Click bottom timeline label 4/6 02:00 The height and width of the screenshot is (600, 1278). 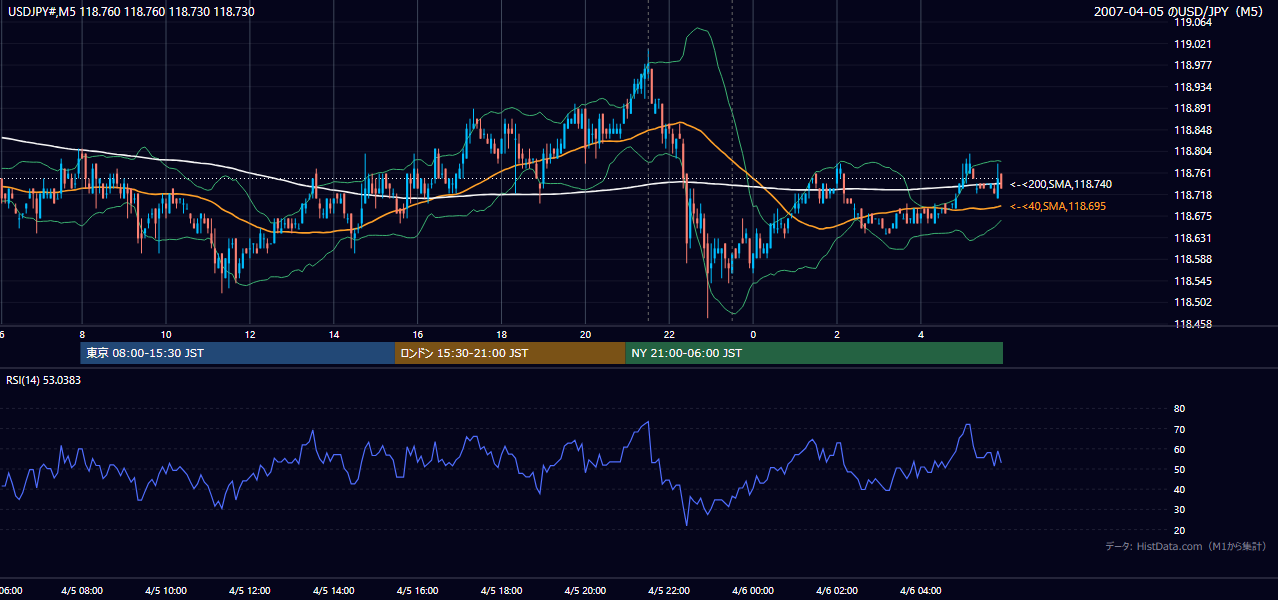click(838, 591)
